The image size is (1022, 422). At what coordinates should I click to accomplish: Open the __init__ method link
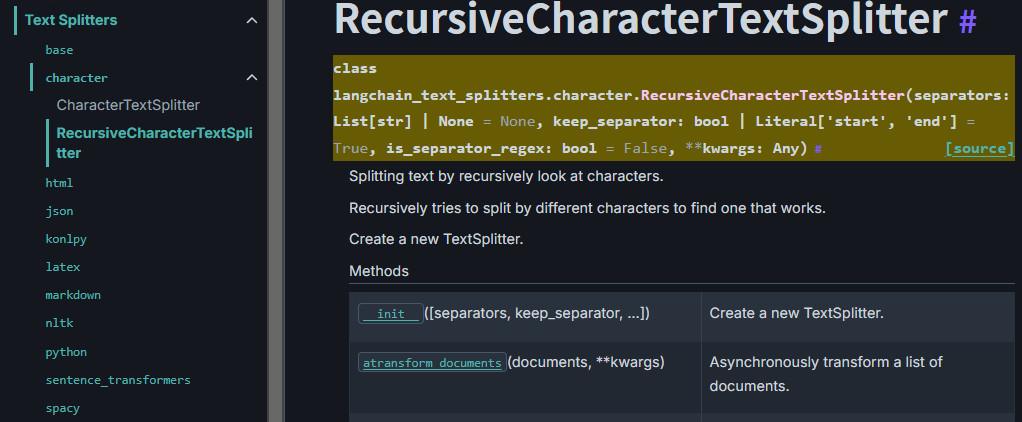click(391, 314)
